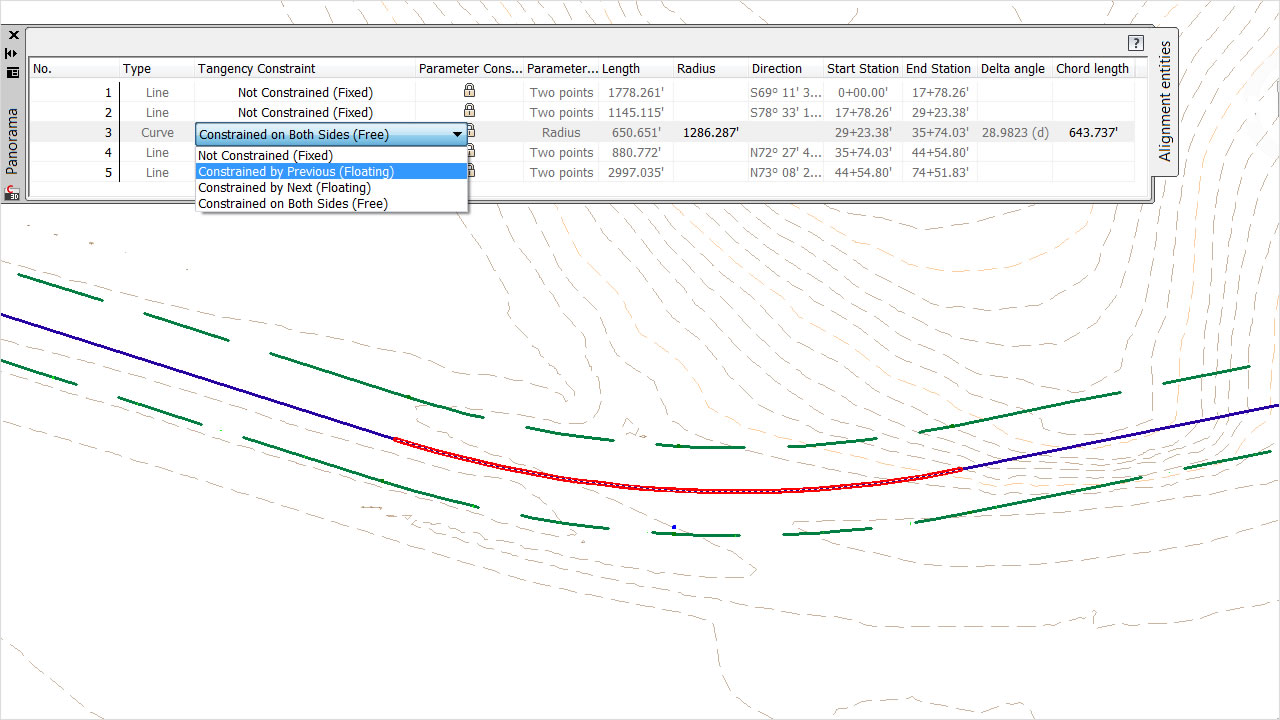Click the Direction column header
1280x720 pixels.
click(786, 69)
